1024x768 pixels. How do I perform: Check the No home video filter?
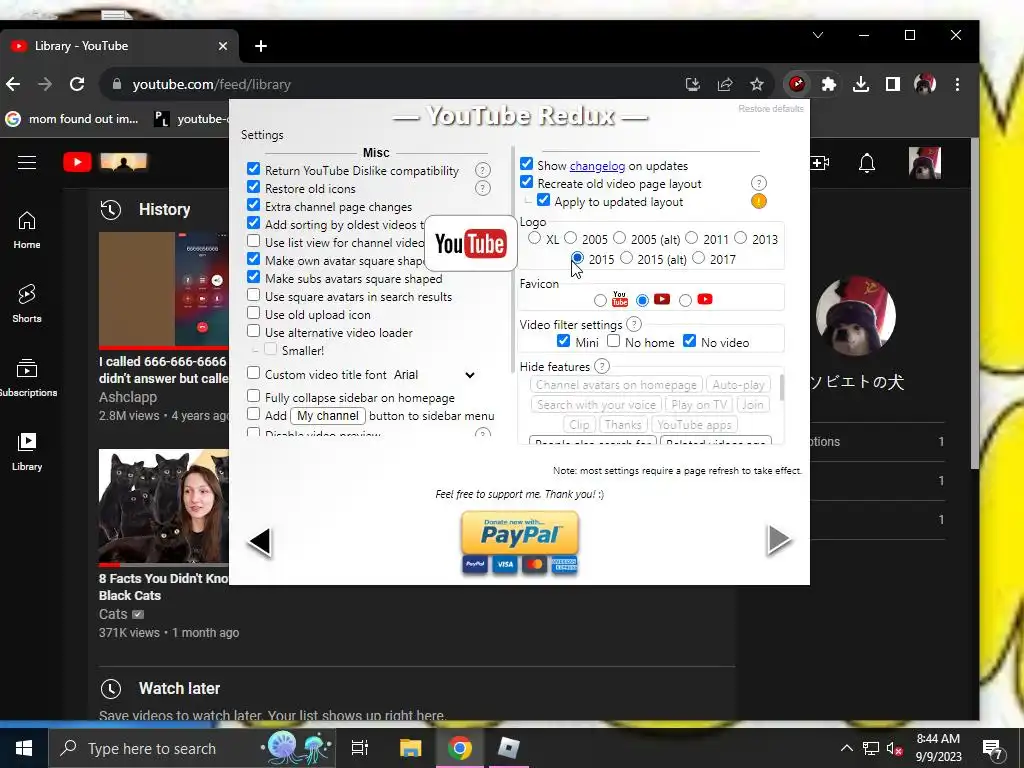(613, 341)
